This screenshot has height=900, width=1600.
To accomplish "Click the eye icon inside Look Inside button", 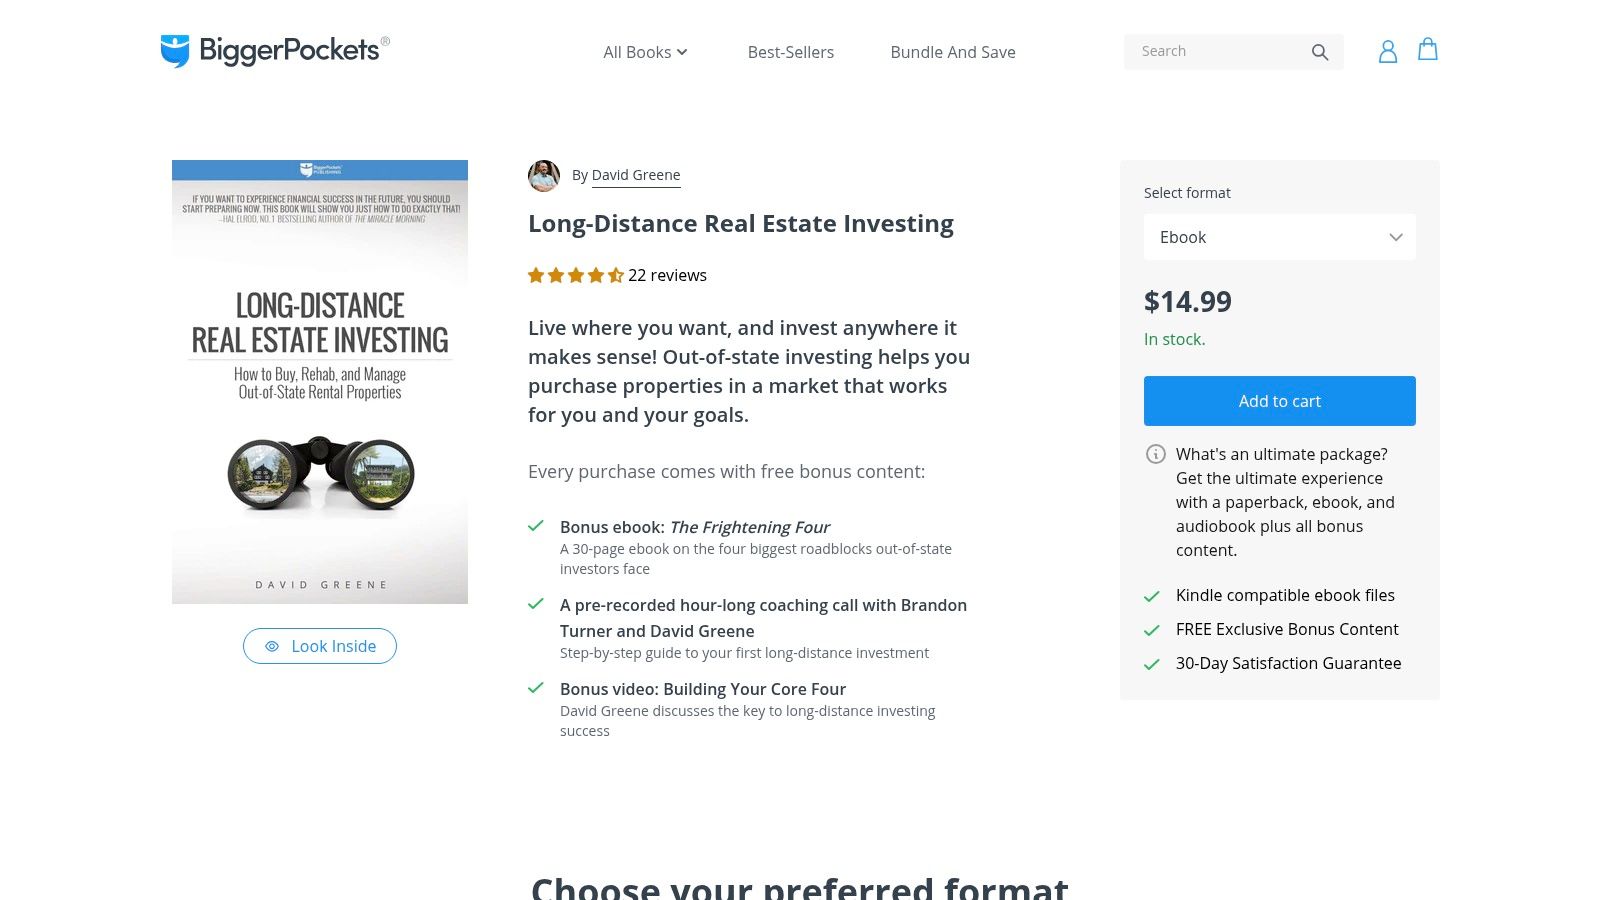I will (271, 646).
